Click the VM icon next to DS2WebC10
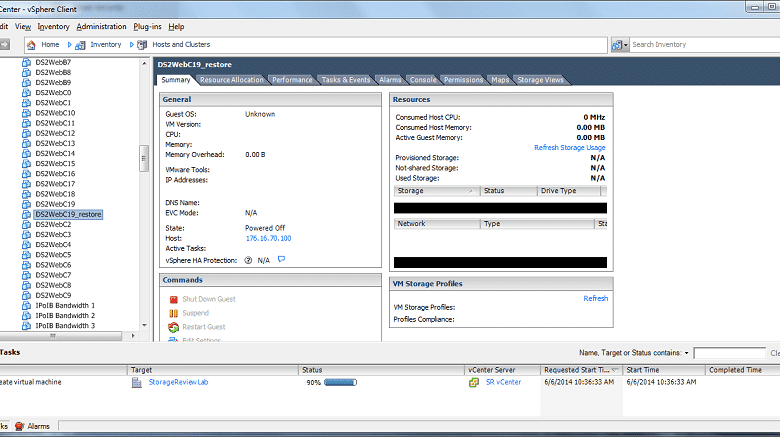Viewport: 780px width, 437px height. pos(26,113)
